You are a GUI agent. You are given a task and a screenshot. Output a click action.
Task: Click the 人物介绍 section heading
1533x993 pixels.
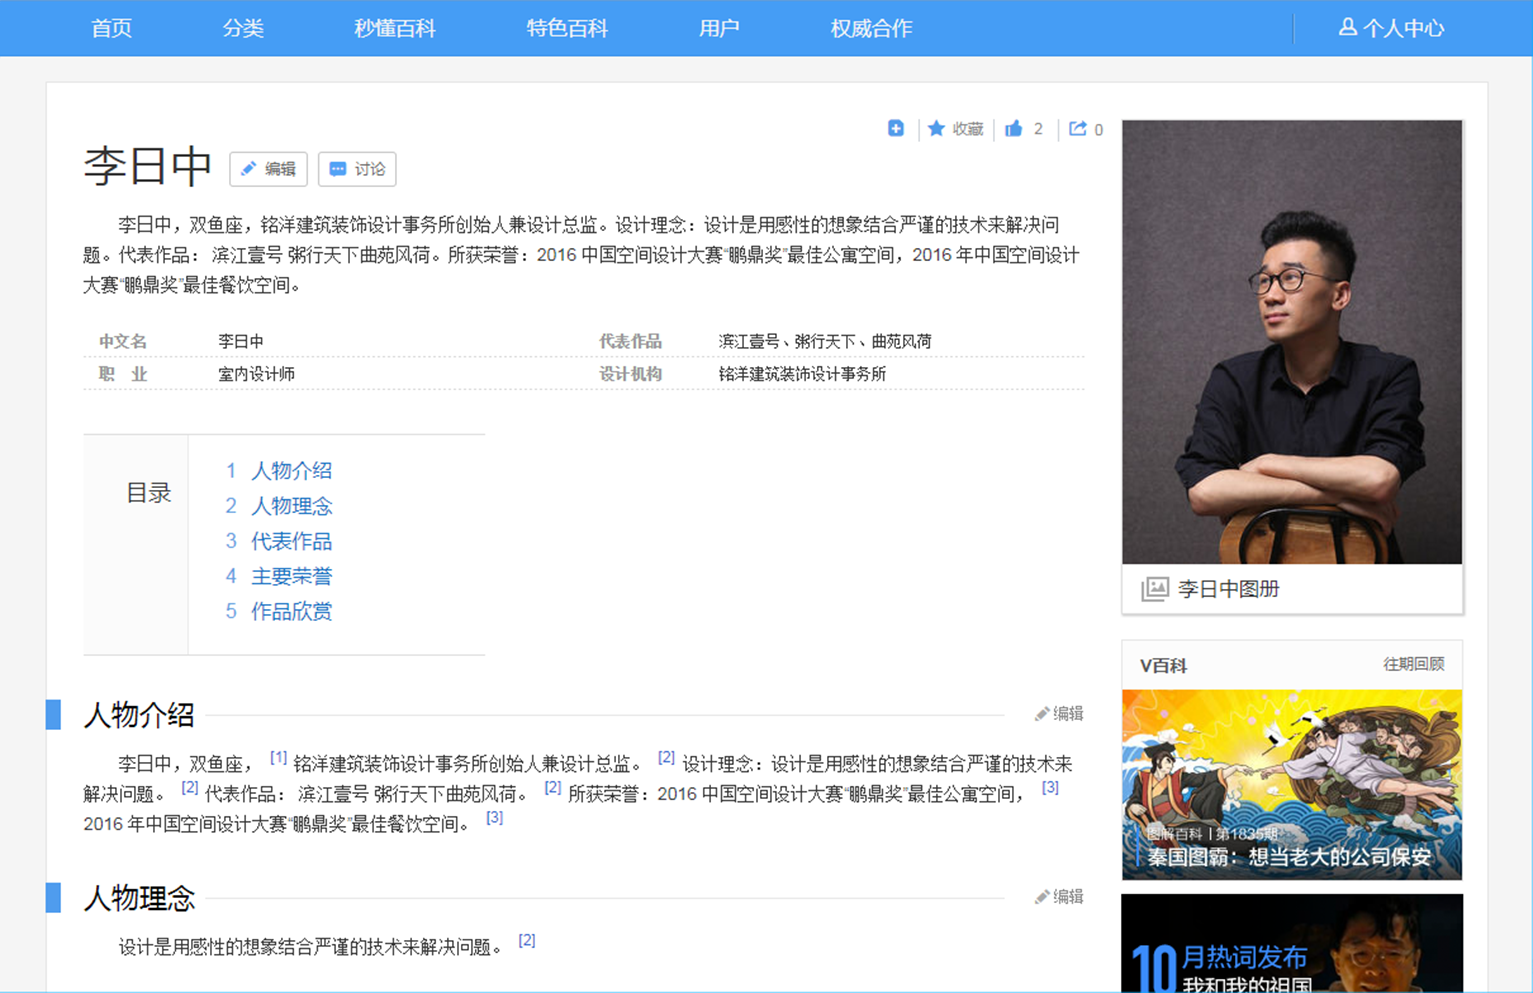tap(139, 715)
